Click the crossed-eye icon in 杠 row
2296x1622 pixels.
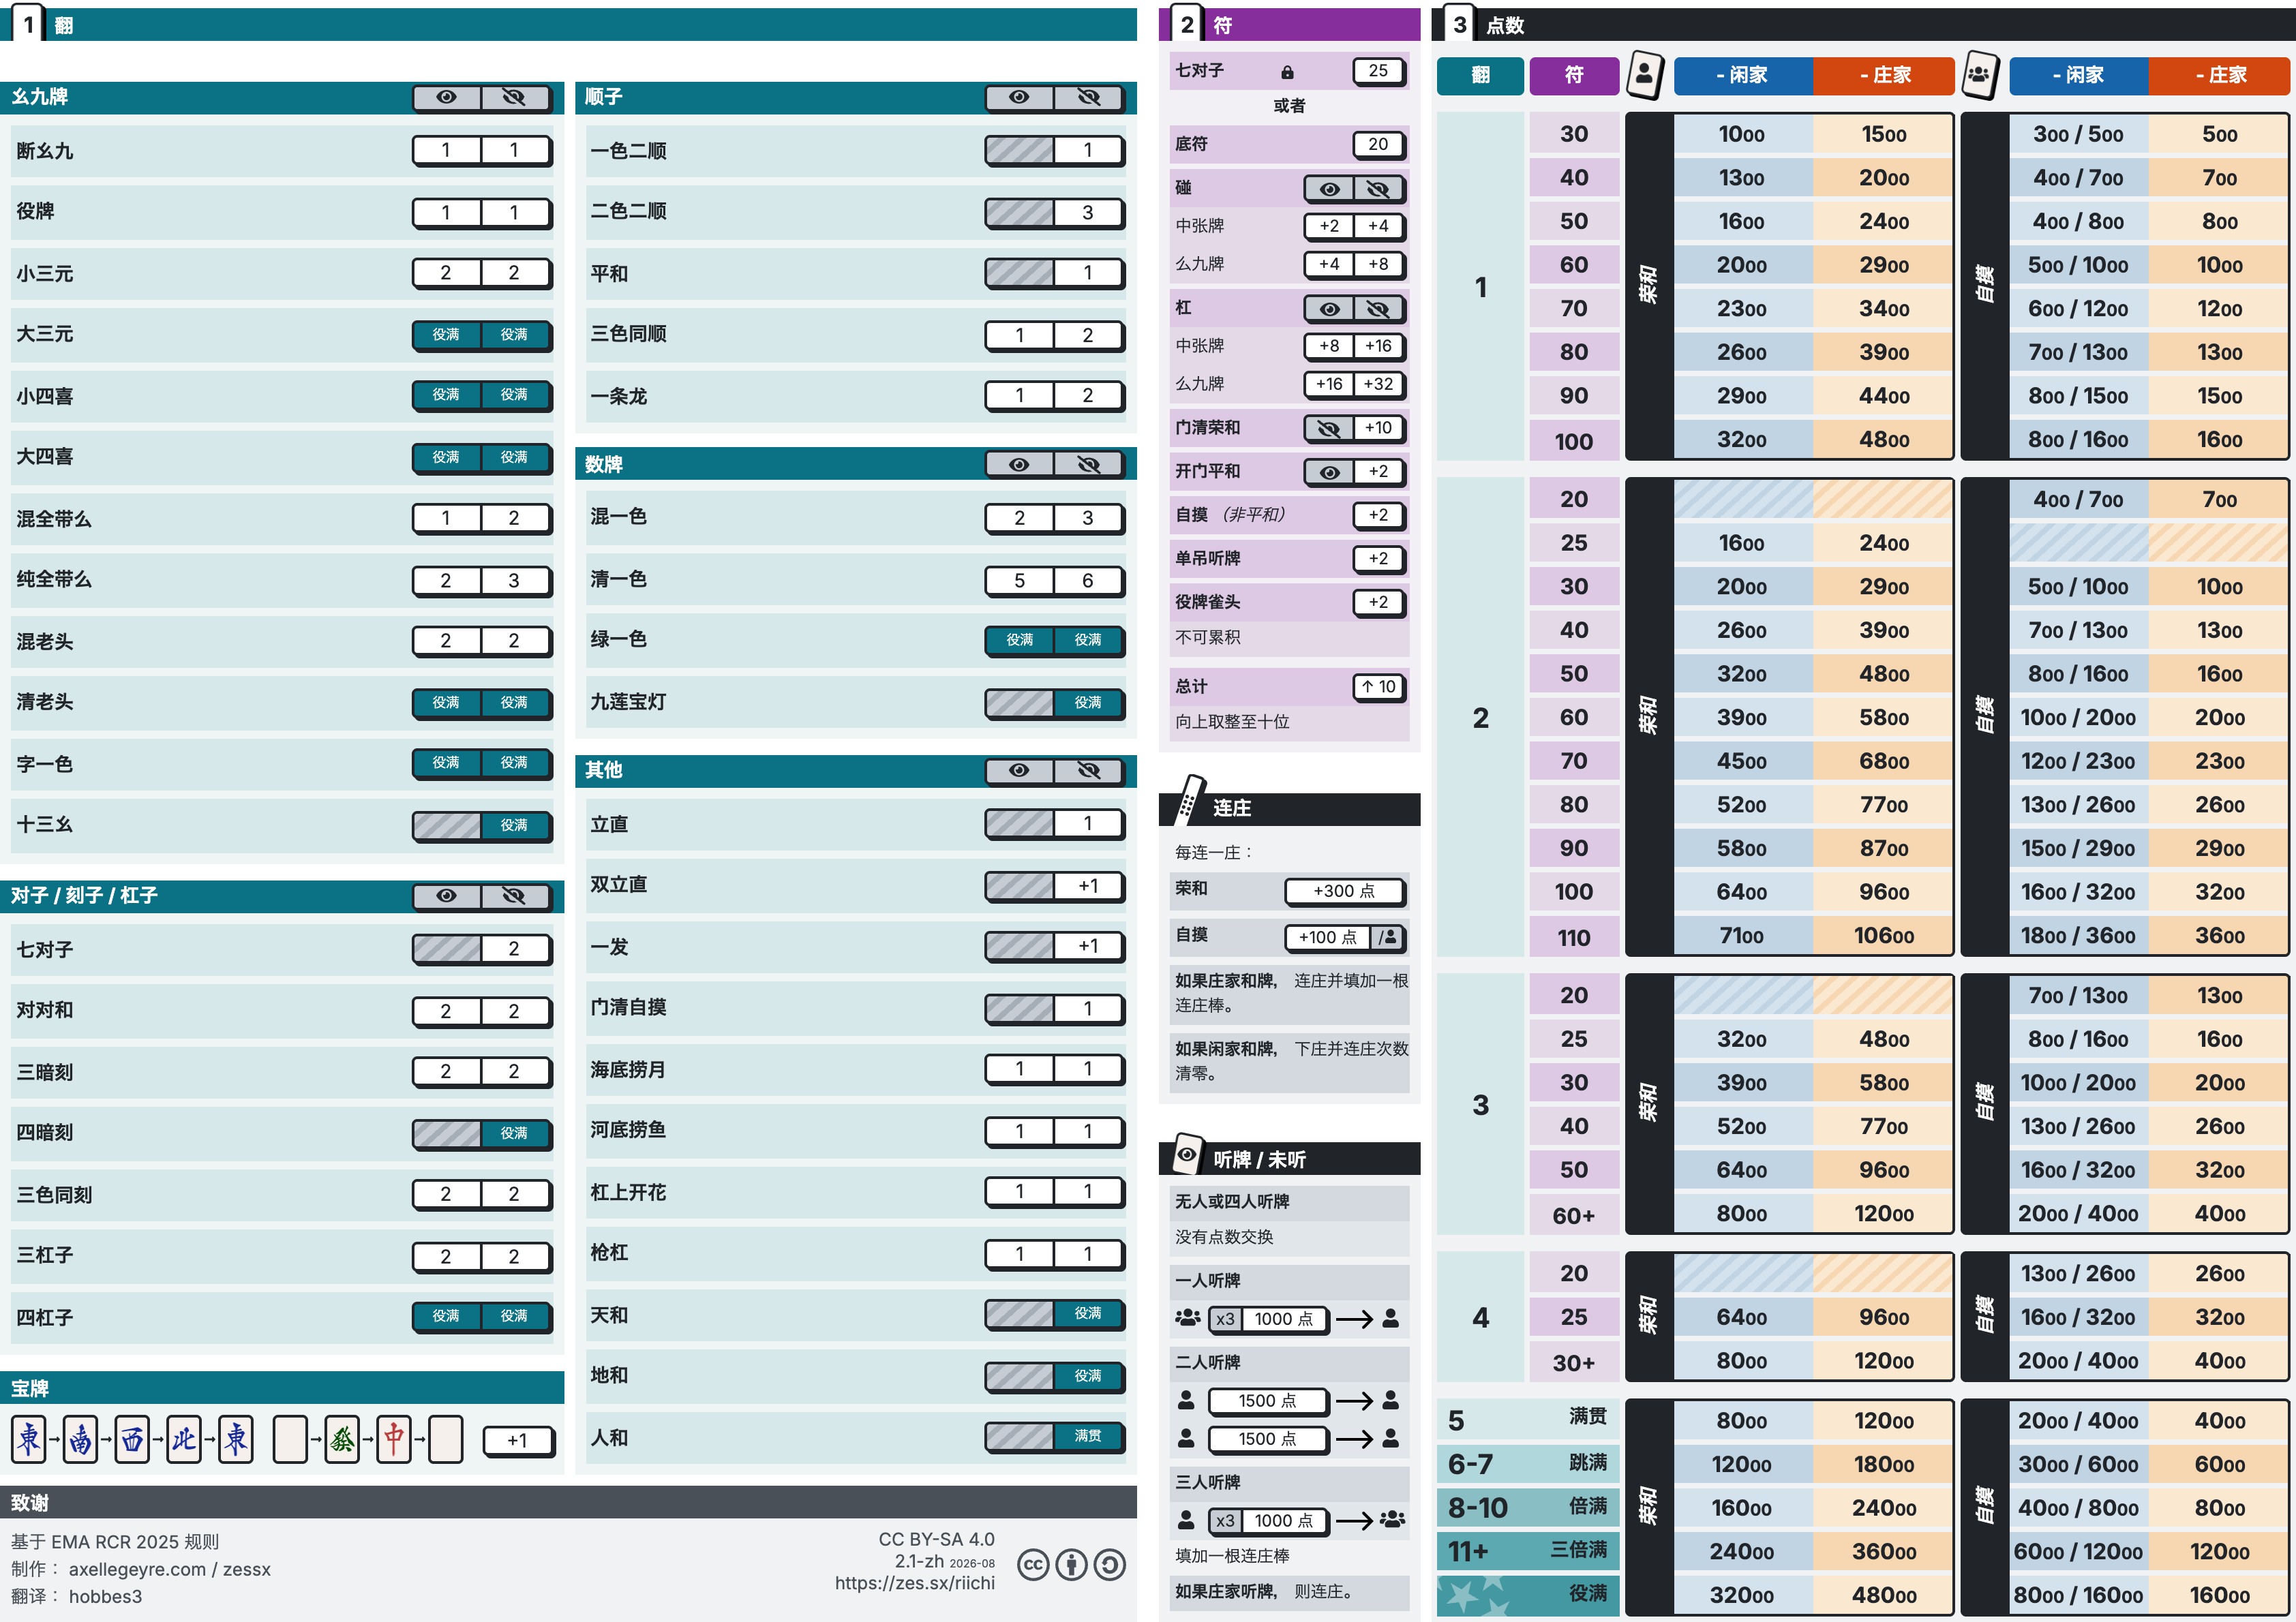click(x=1378, y=309)
